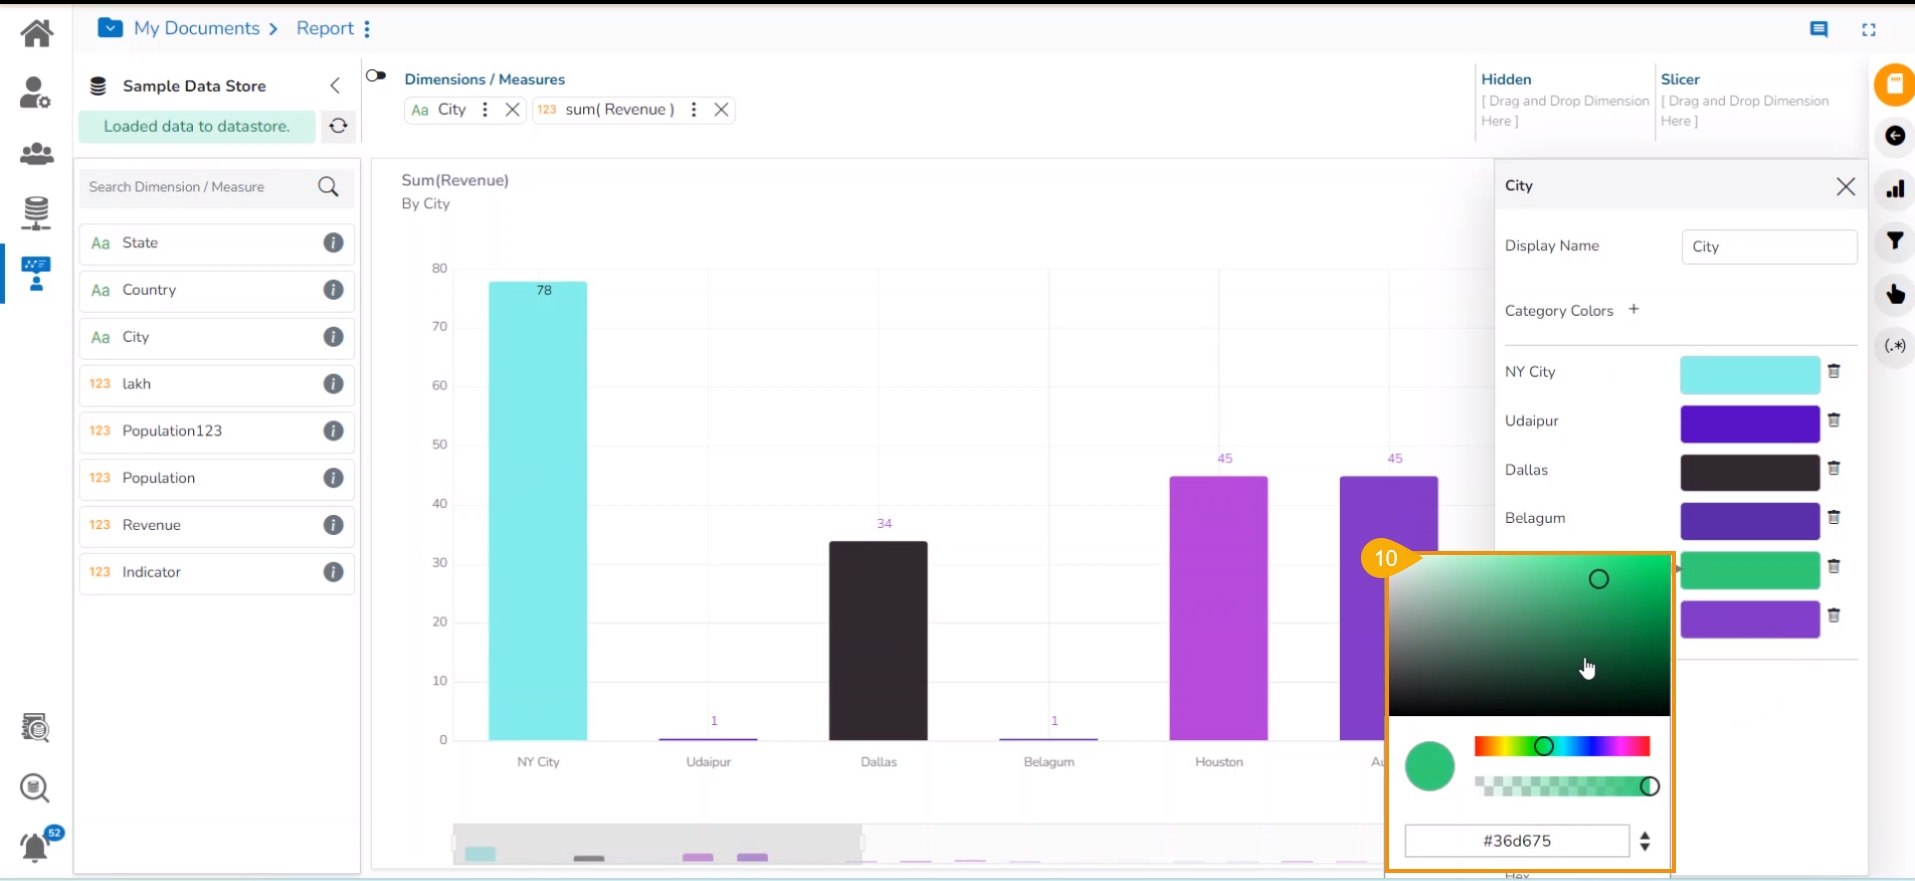
Task: Click the Dallas bar in chart
Action: tap(878, 641)
